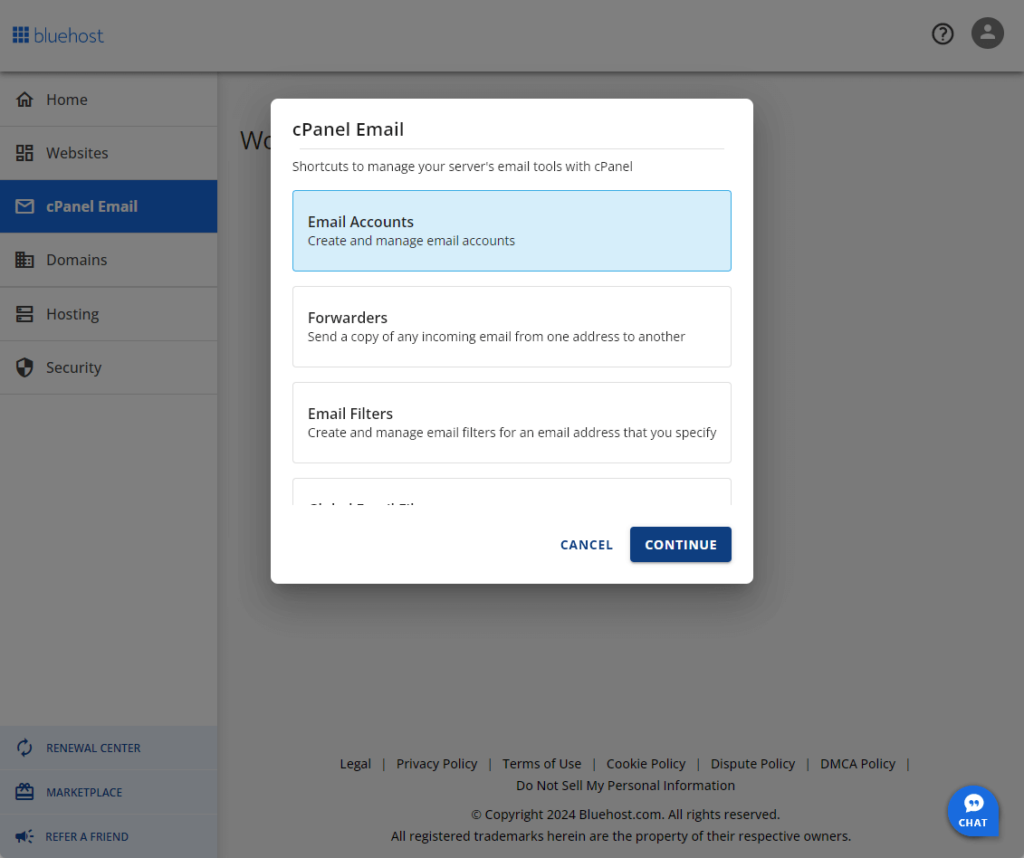Click 'All registered trademarks herein' footer text
This screenshot has height=858, width=1024.
click(621, 836)
